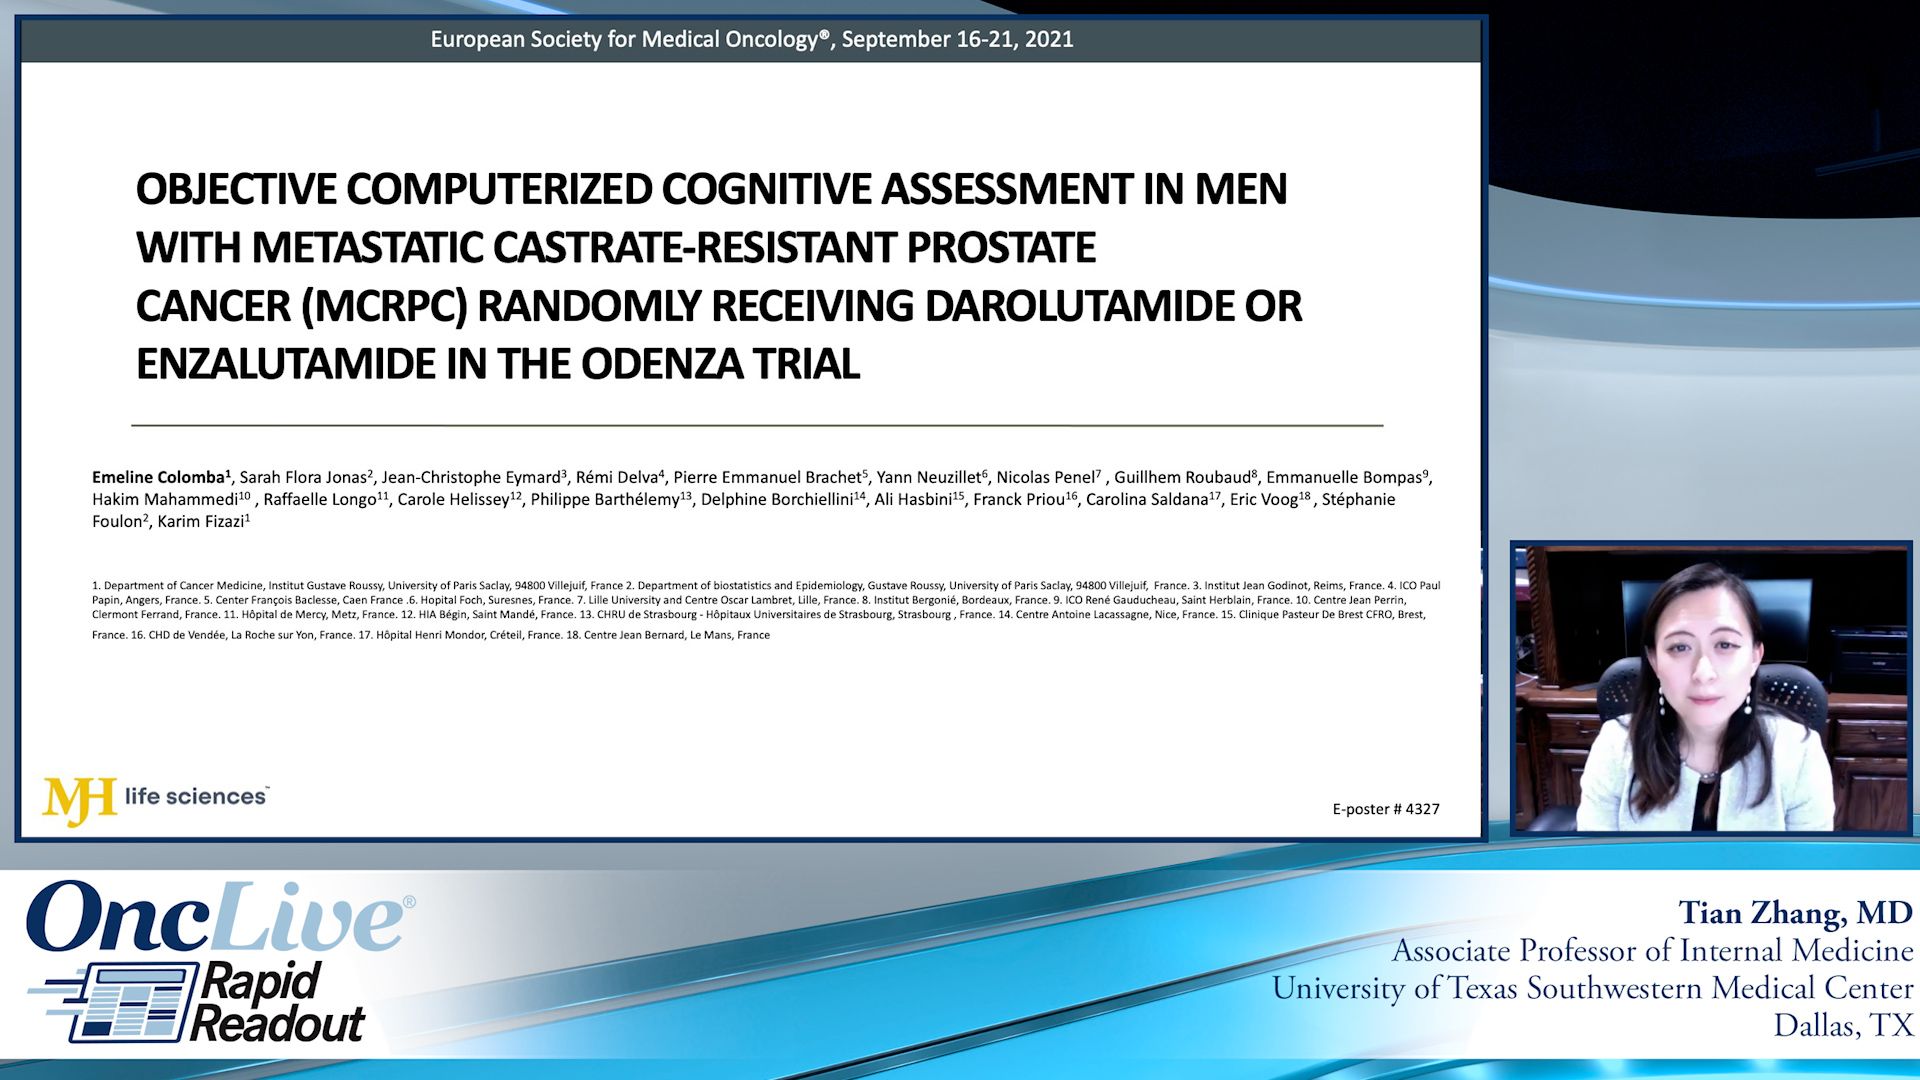Click the slide header reading European Society for Medical Oncology
This screenshot has width=1920, height=1080.
coord(752,39)
